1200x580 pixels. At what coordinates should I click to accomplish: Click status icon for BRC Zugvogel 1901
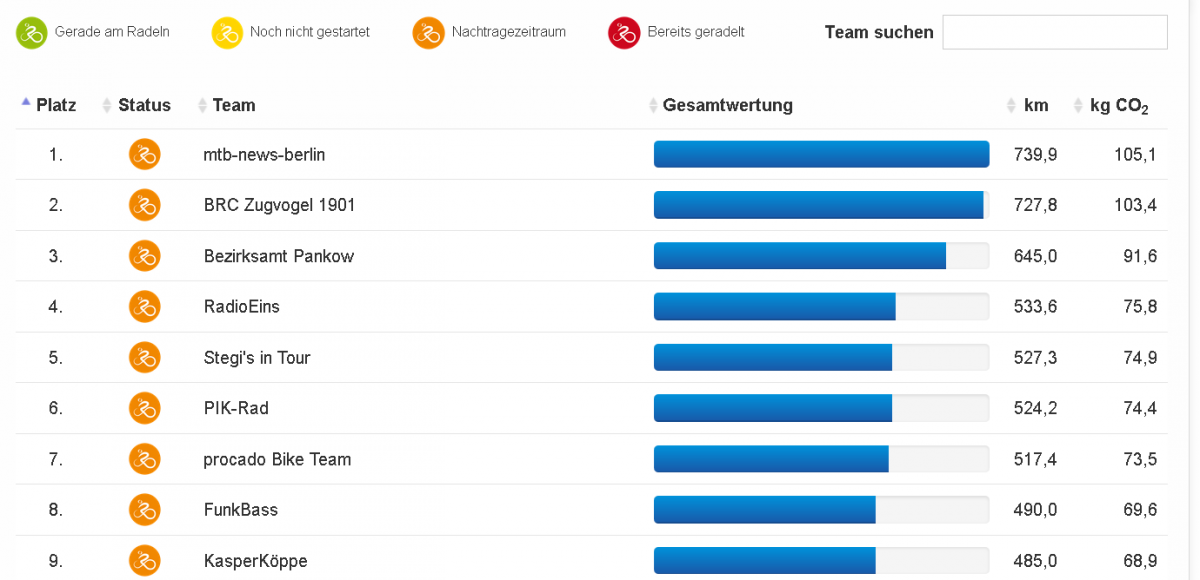pyautogui.click(x=145, y=205)
